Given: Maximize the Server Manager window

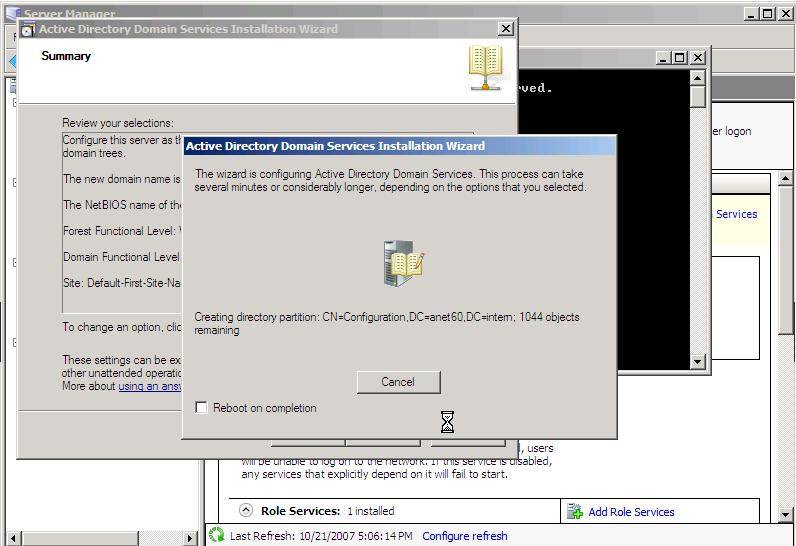Looking at the screenshot, I should [x=768, y=14].
